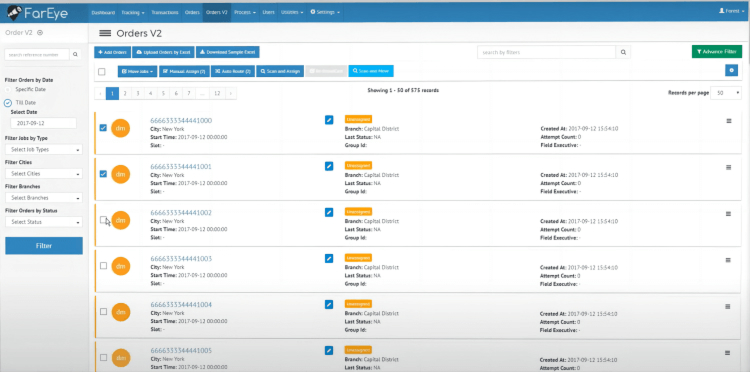Open the row menu for order 6666333344441004
The width and height of the screenshot is (750, 372).
tap(728, 306)
